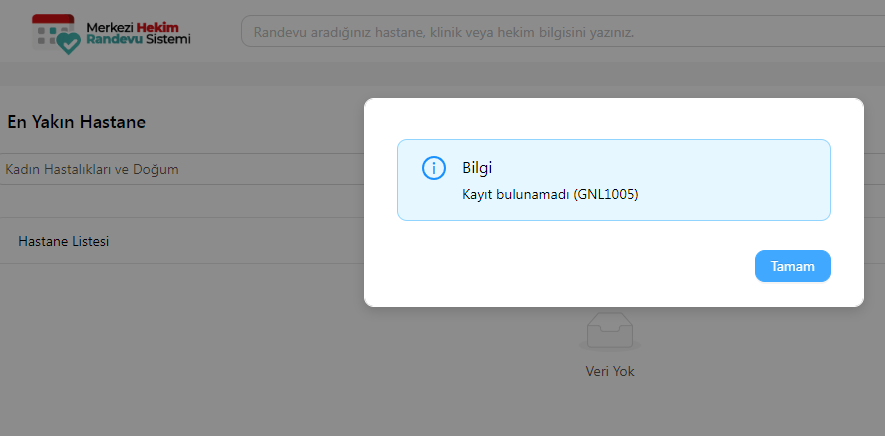Focus the hospital, clinic or doctor search field
885x436 pixels.
[560, 32]
